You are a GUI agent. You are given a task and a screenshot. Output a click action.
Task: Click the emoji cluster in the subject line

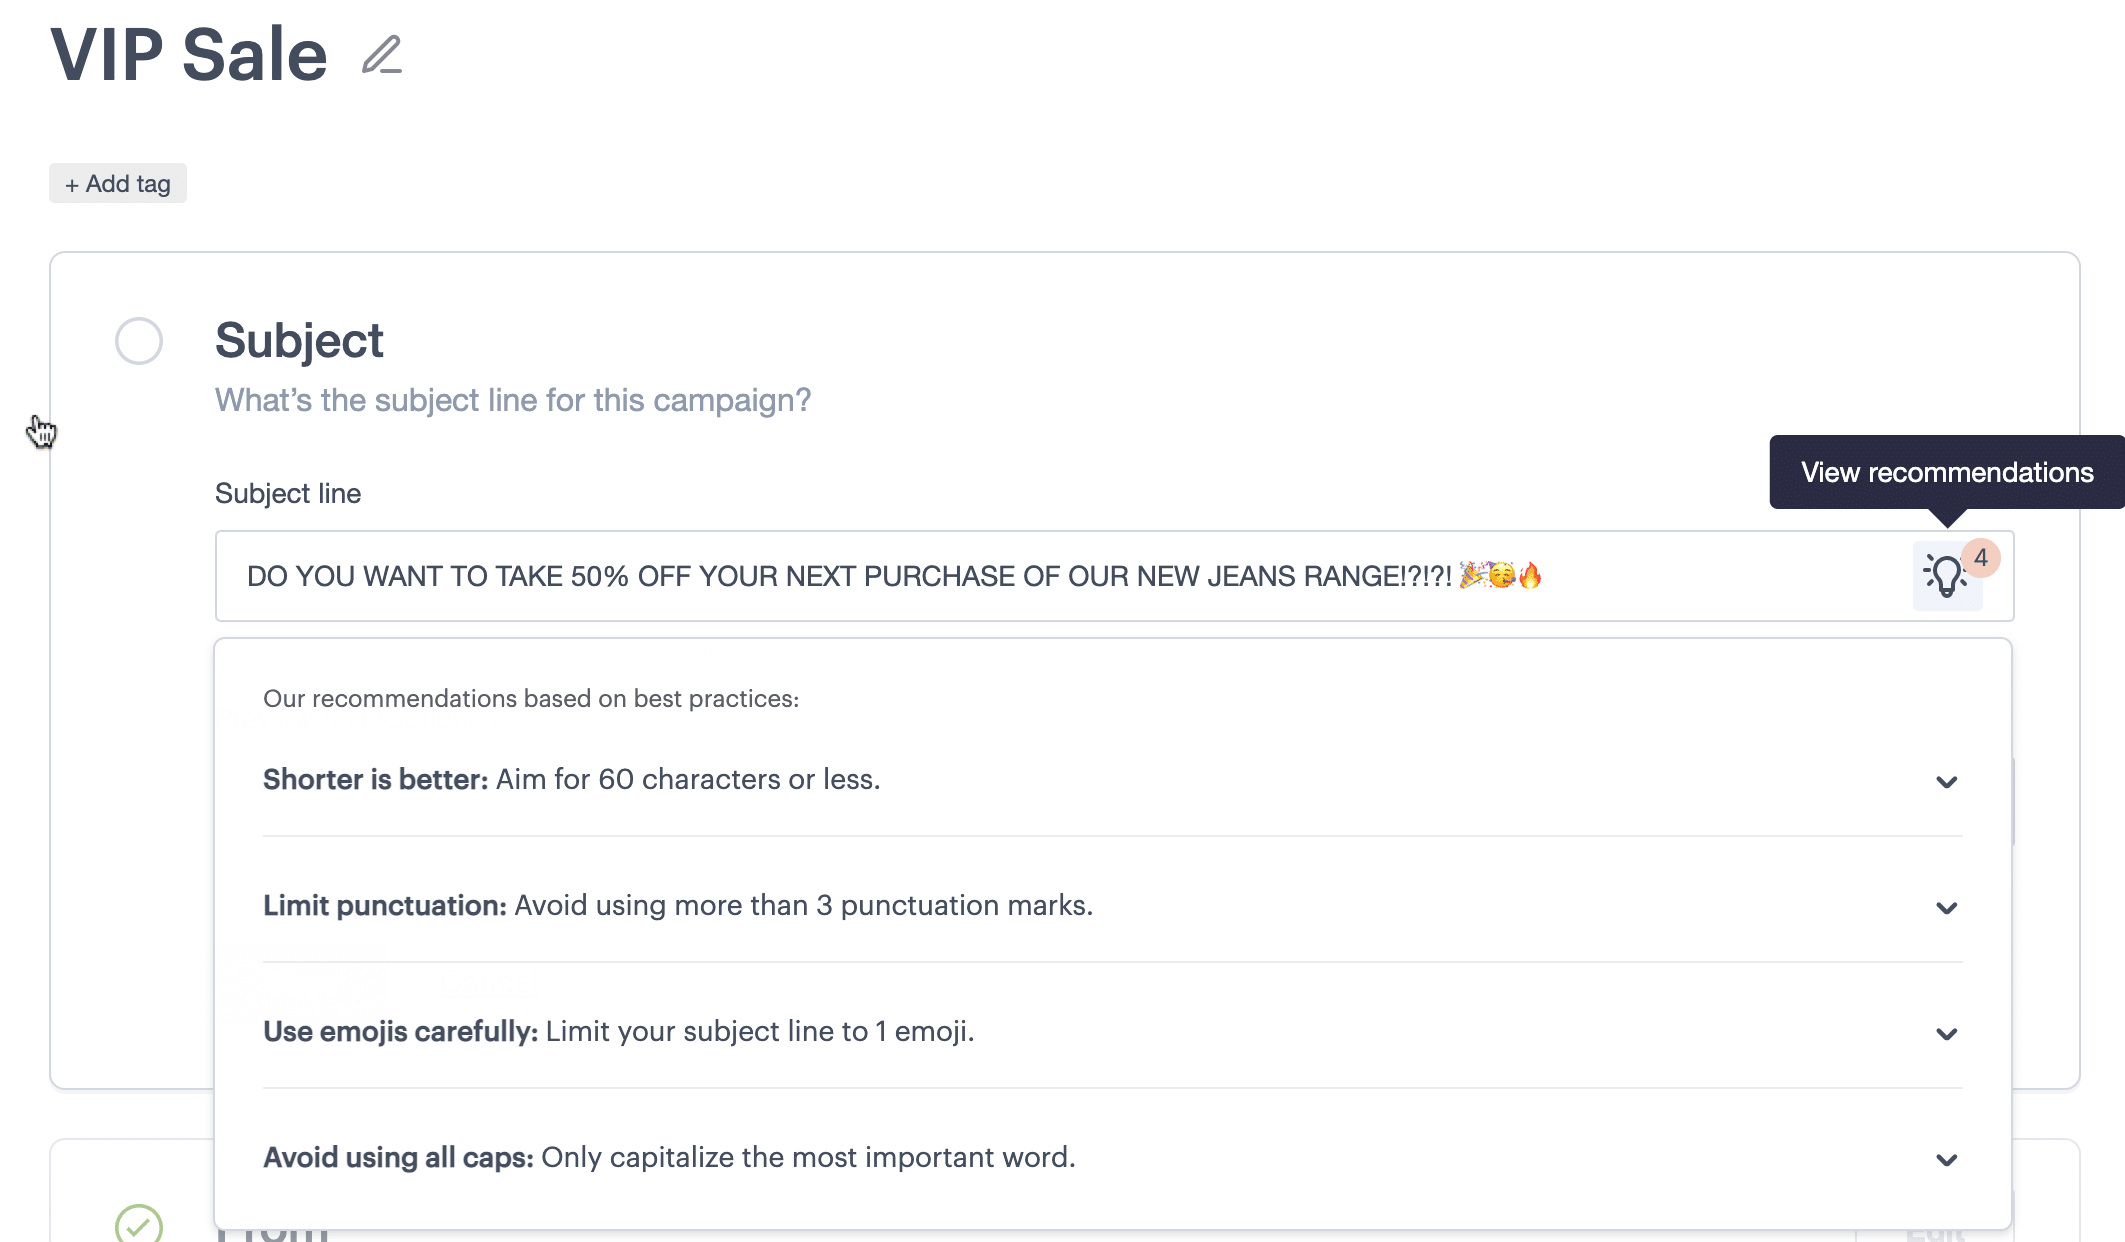1500,575
